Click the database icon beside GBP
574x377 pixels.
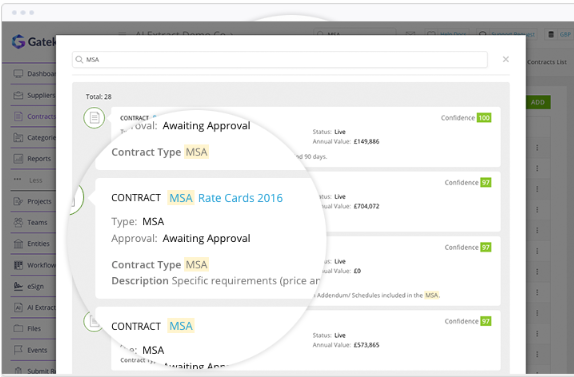coord(551,34)
